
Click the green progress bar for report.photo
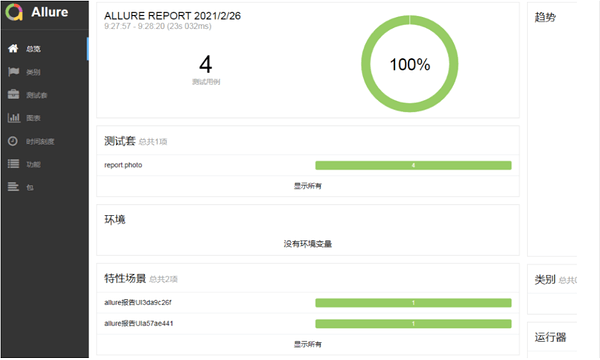[413, 165]
